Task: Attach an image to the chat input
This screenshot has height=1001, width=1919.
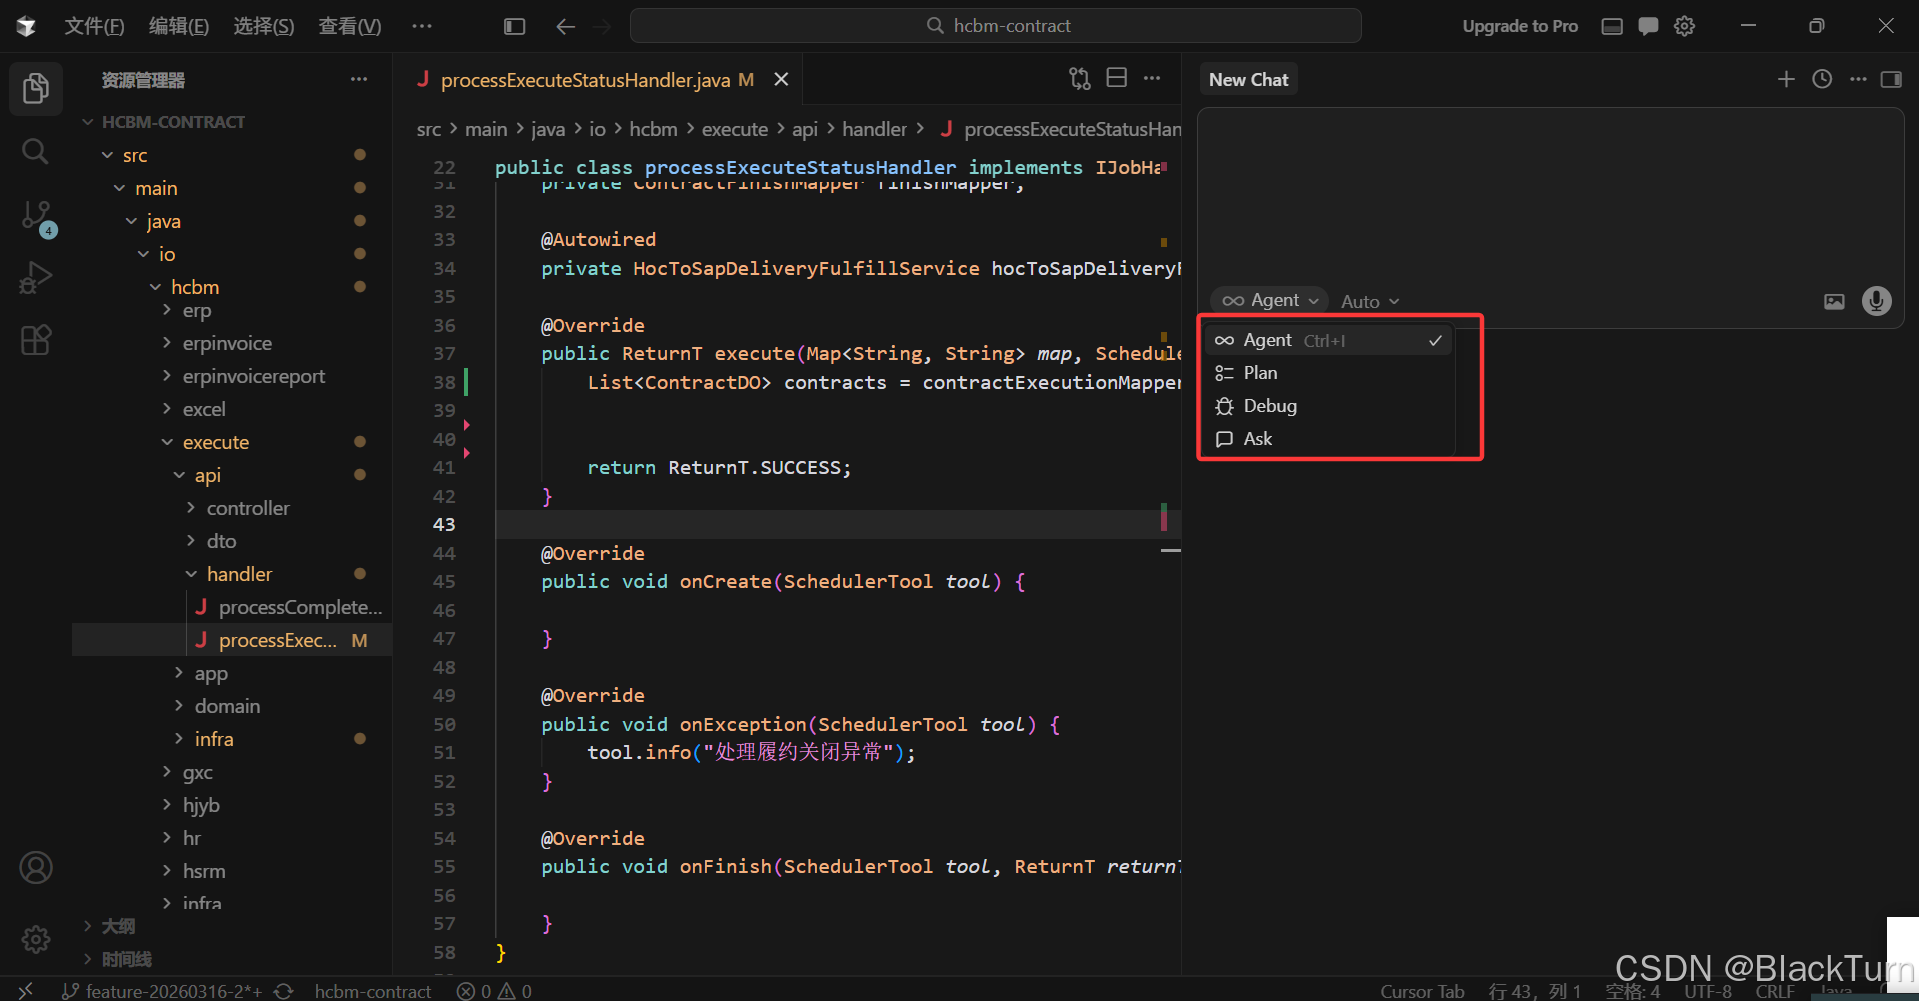Action: click(x=1834, y=301)
